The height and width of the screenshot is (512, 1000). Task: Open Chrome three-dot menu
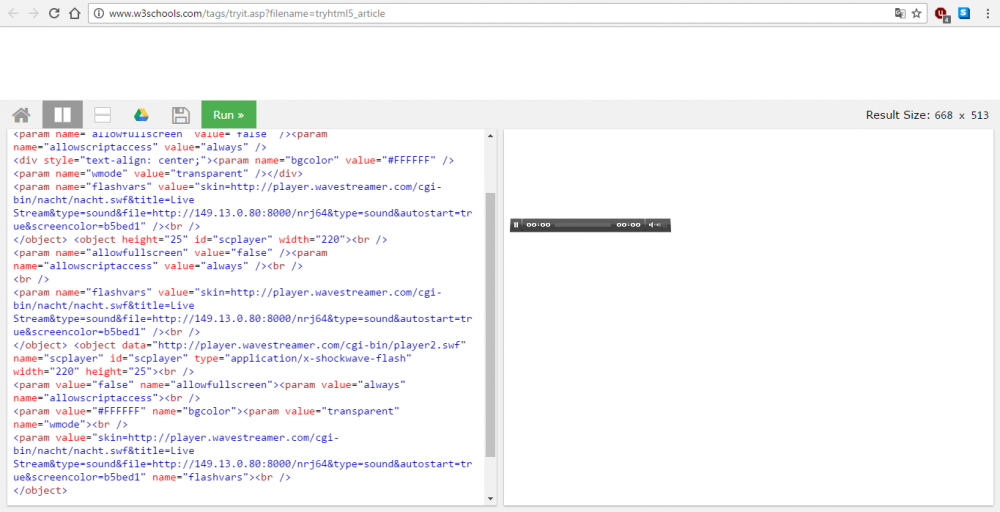pos(986,13)
